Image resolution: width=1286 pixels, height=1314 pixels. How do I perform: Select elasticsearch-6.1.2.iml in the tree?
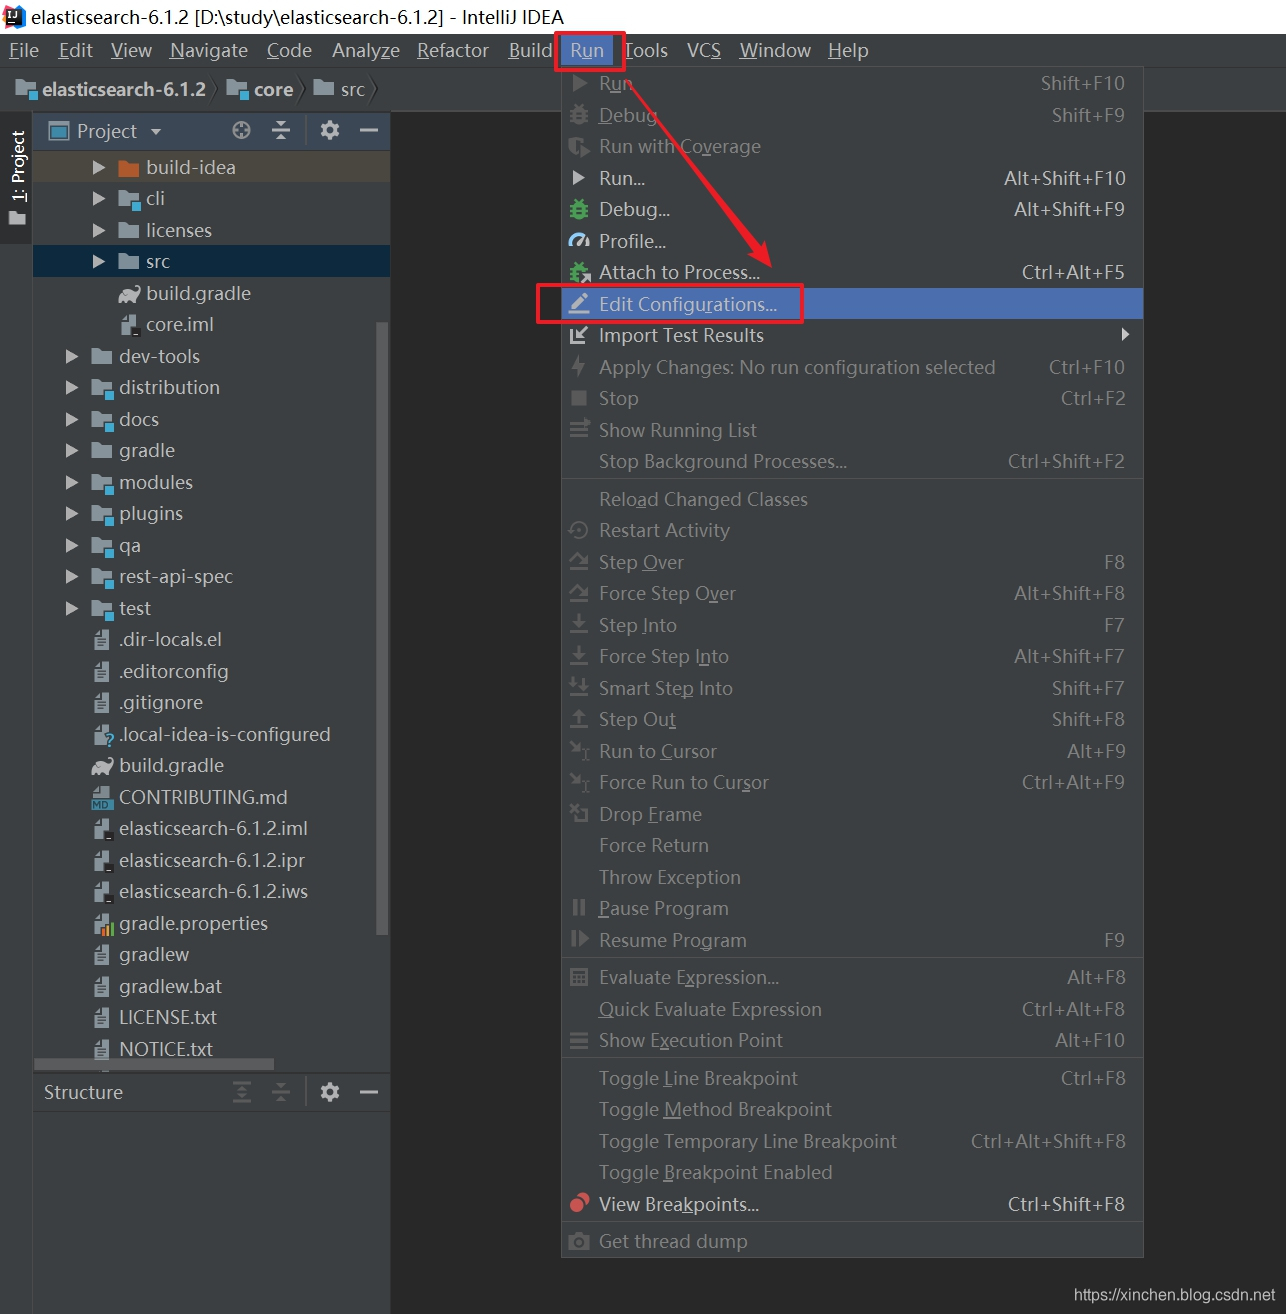[x=213, y=828]
